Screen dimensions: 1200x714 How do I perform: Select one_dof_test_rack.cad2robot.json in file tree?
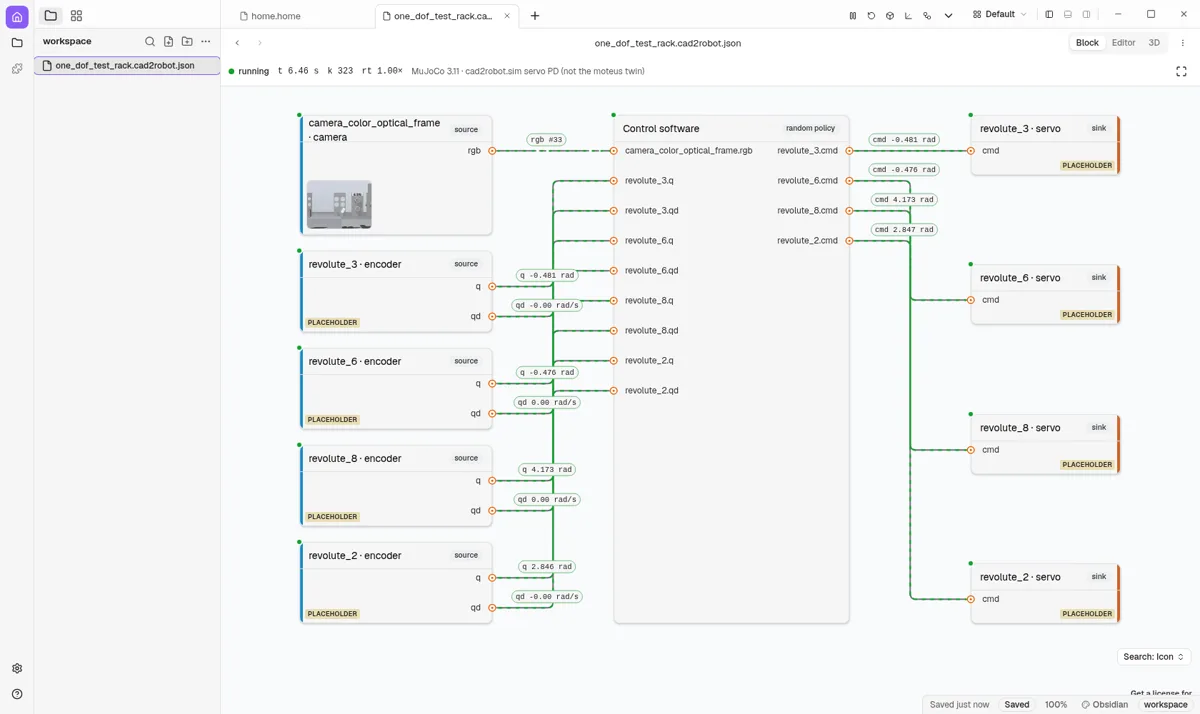[126, 65]
